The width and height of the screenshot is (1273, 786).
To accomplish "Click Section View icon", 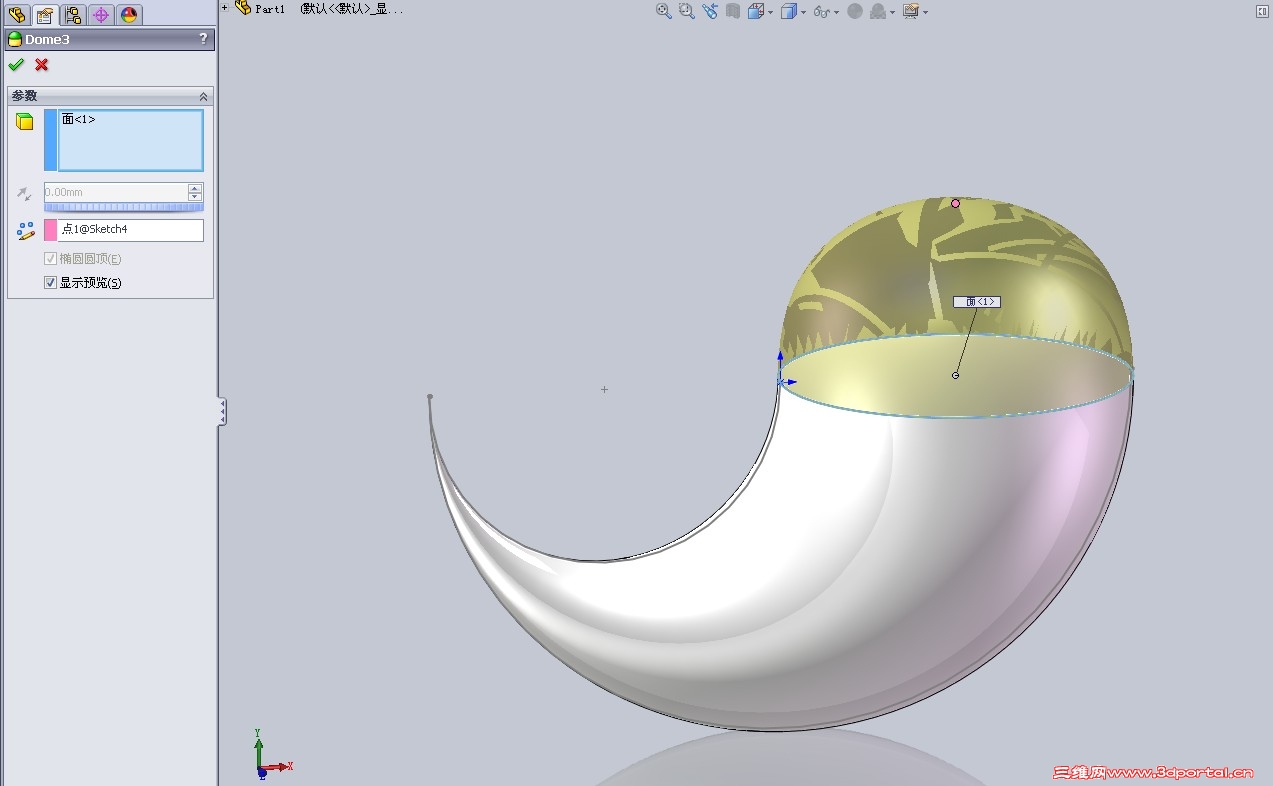I will click(733, 11).
